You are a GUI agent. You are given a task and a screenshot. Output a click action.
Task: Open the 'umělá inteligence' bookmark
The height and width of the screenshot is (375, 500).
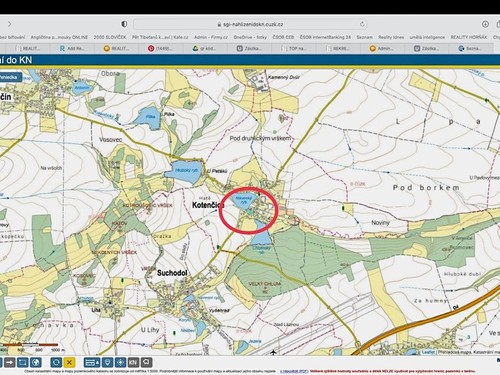[x=427, y=37]
